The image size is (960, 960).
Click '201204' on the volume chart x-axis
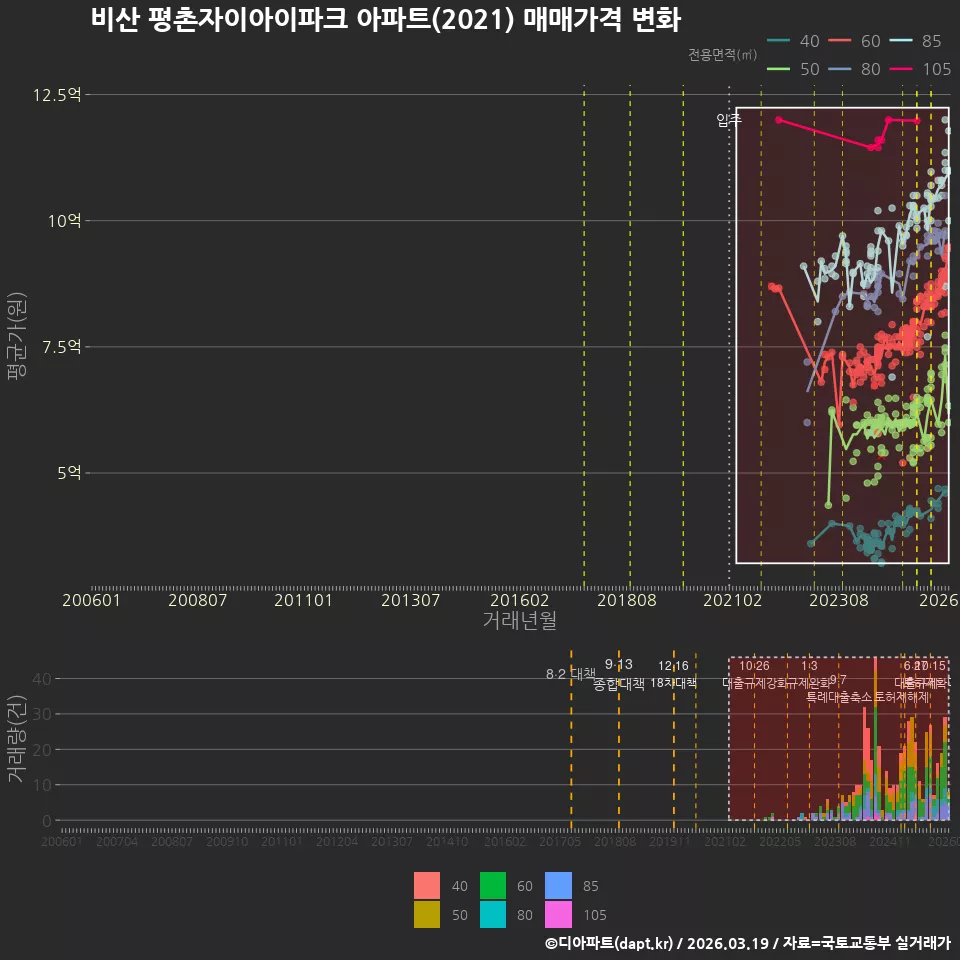[x=337, y=842]
